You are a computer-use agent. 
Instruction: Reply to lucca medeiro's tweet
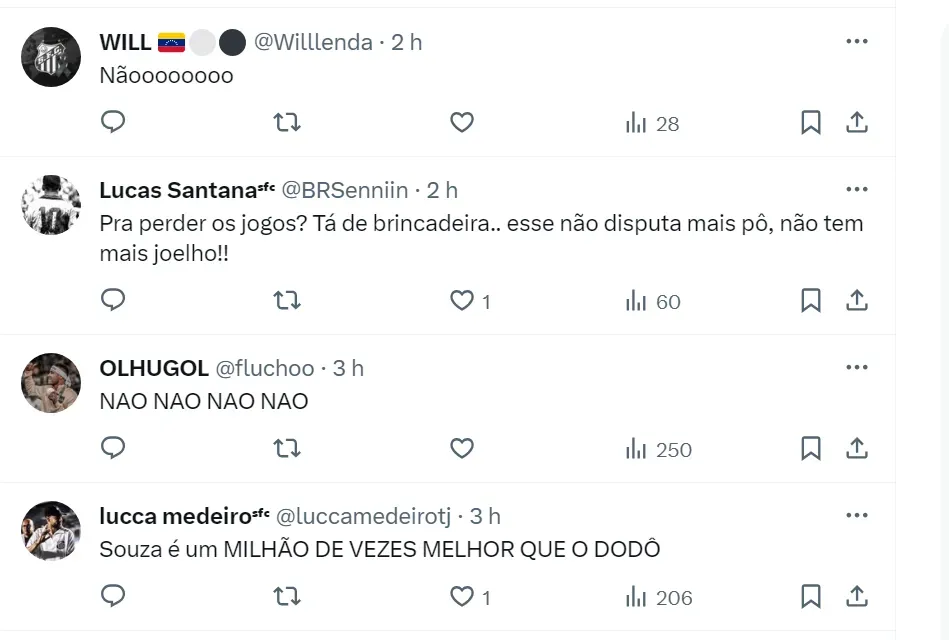coord(114,597)
